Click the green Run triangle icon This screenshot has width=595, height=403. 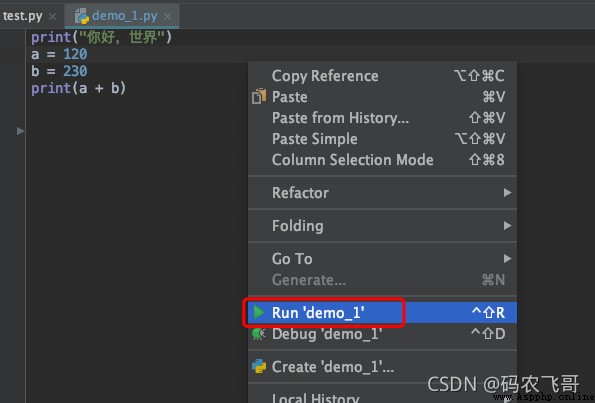pyautogui.click(x=259, y=313)
